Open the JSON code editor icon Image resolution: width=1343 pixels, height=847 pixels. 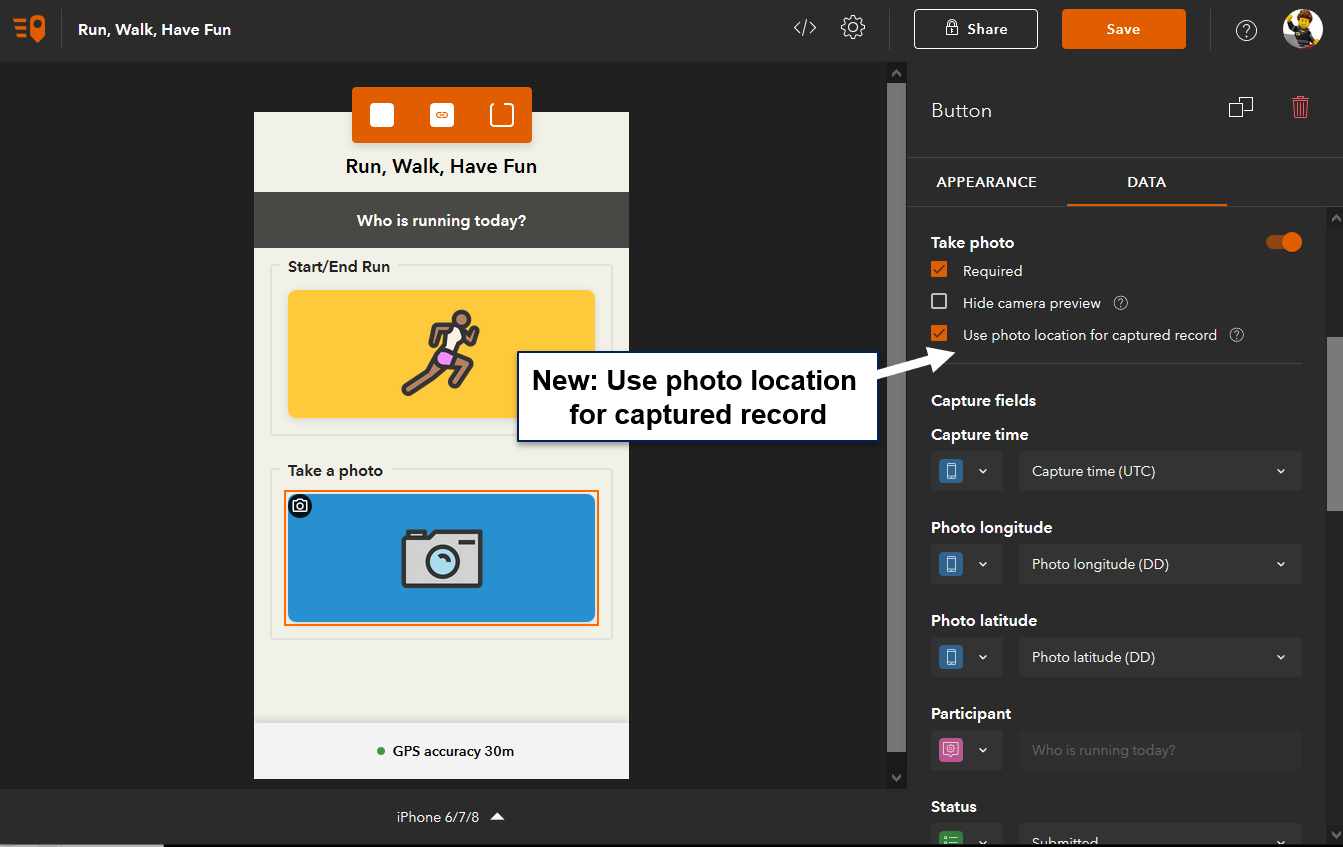[x=804, y=28]
